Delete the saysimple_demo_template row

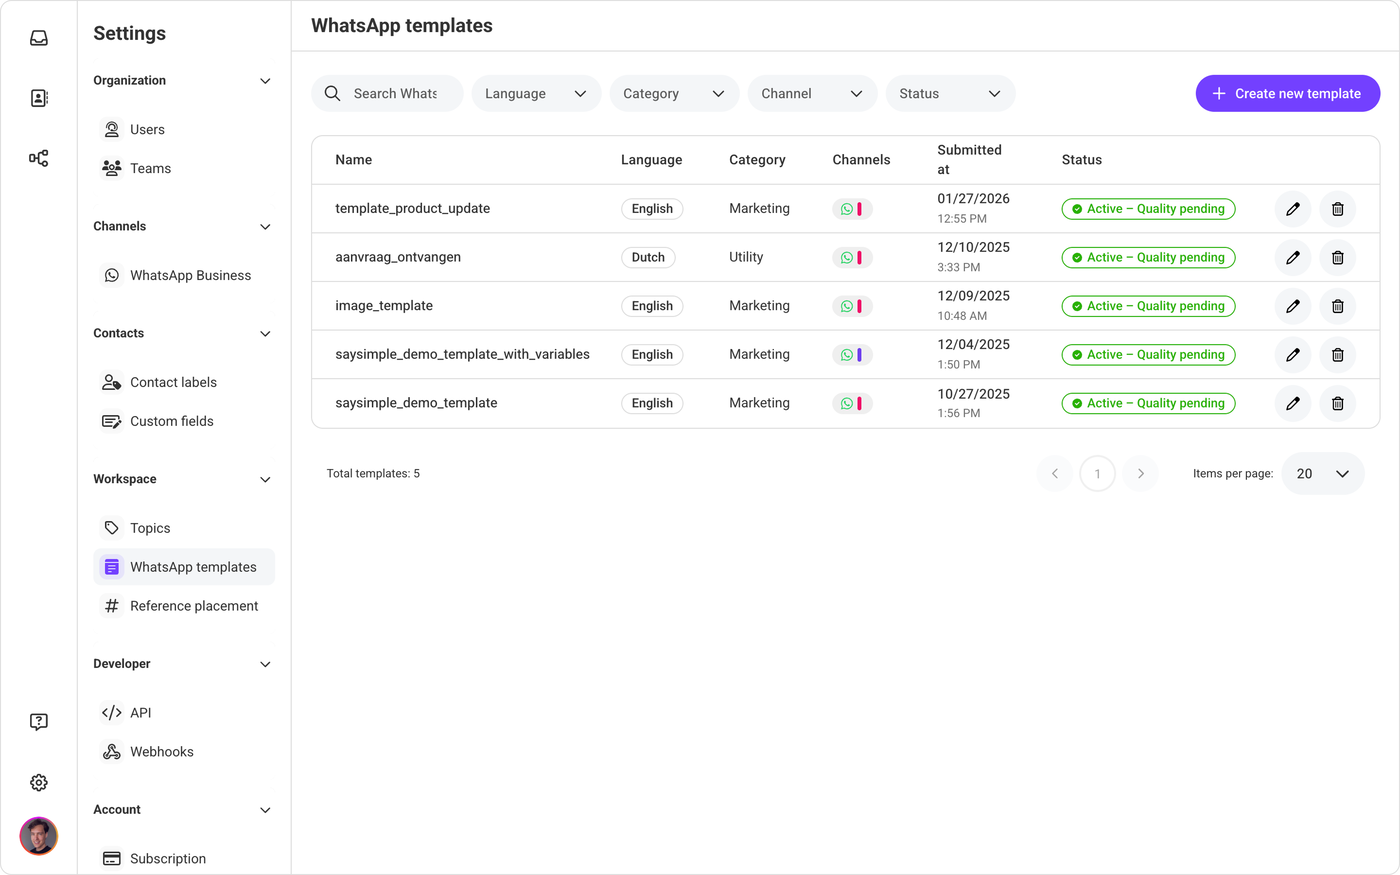click(x=1337, y=404)
